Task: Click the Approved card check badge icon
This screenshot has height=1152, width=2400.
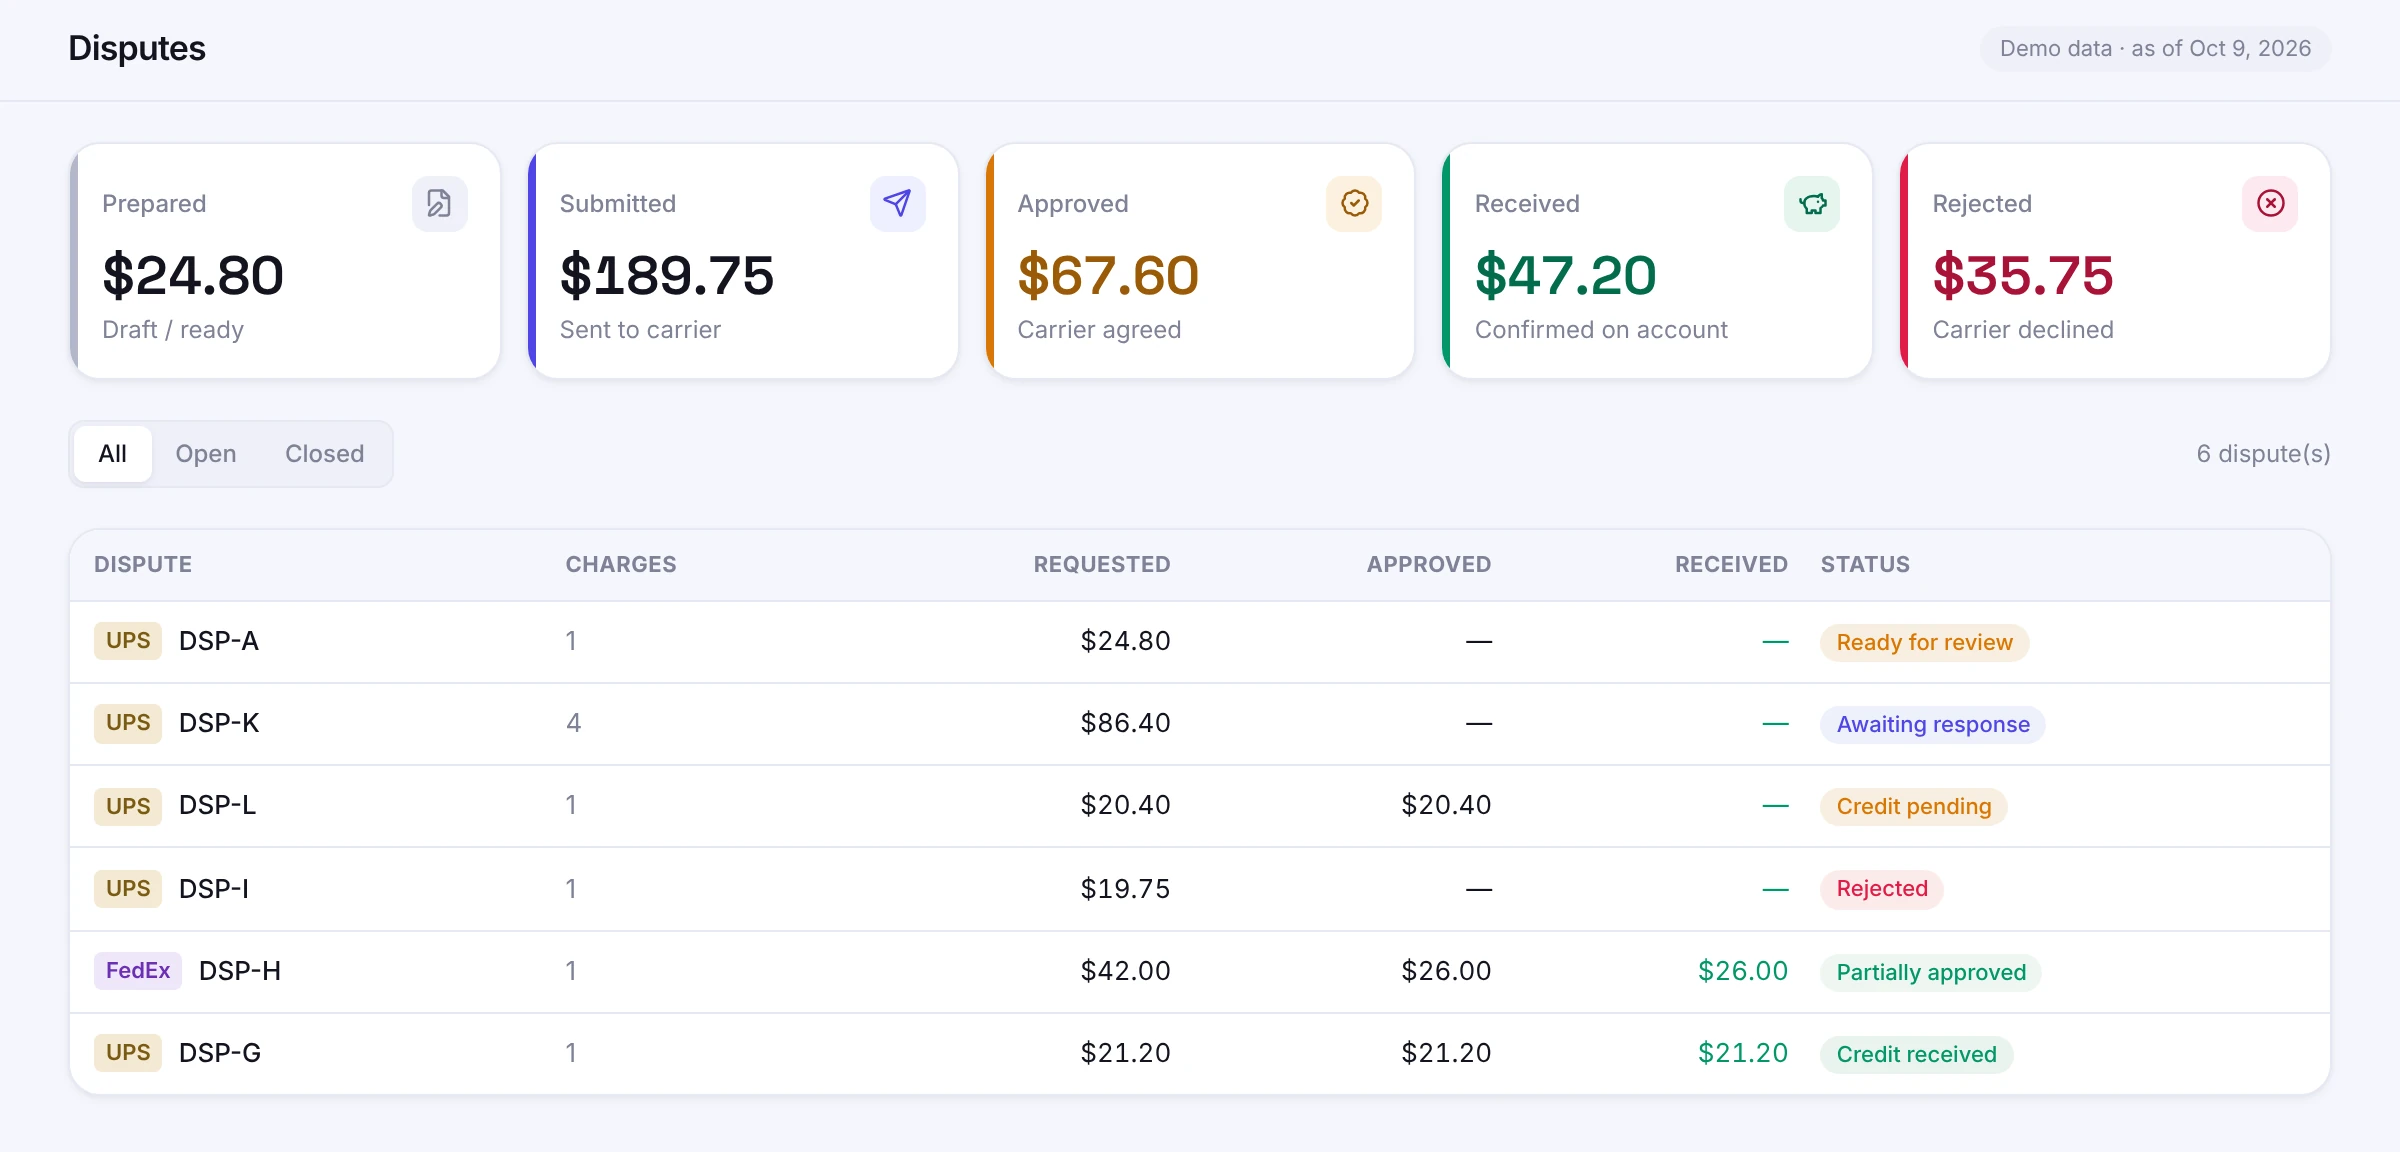Action: point(1354,204)
